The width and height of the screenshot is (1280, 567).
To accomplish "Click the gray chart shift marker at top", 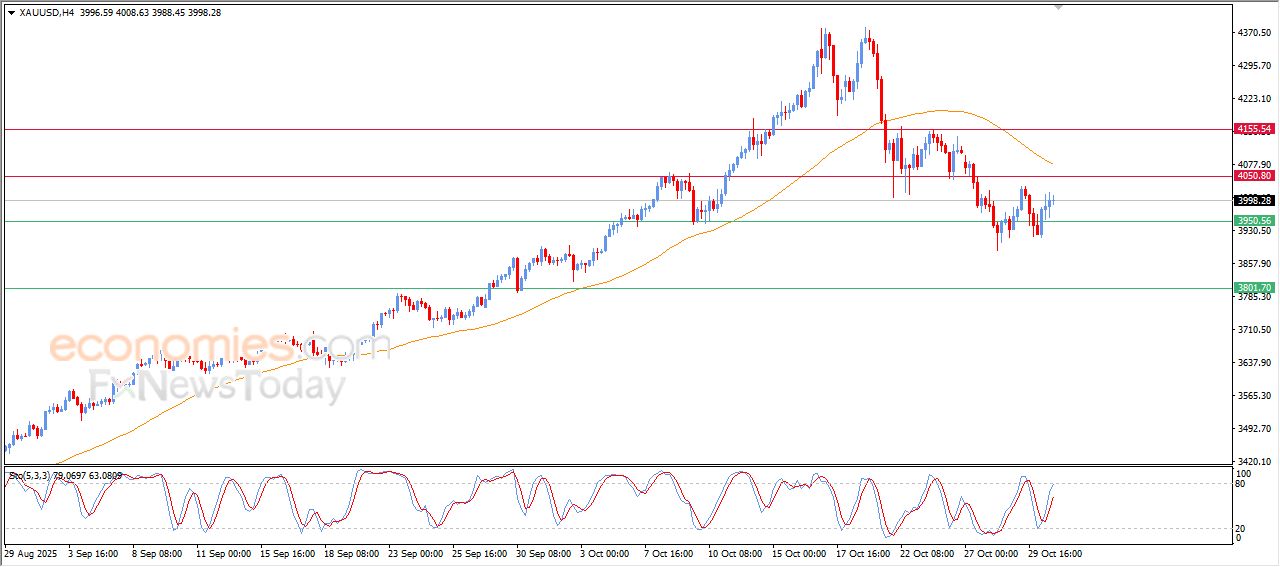I will pyautogui.click(x=1059, y=7).
